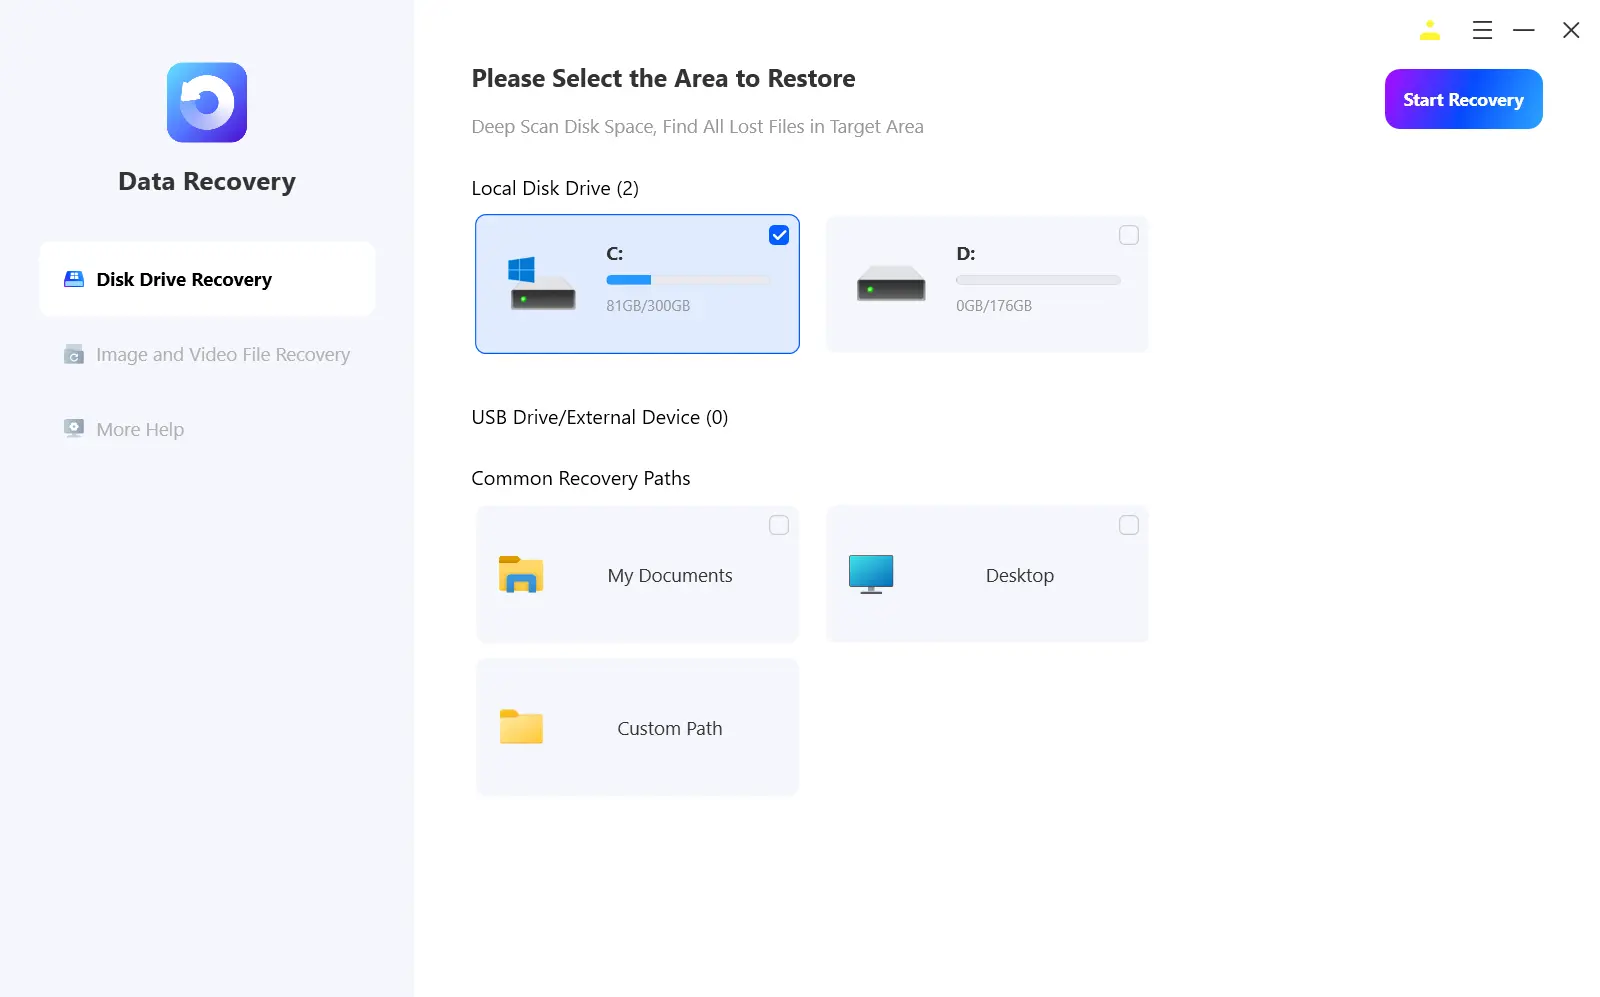Click the C: drive usage progress bar

688,280
